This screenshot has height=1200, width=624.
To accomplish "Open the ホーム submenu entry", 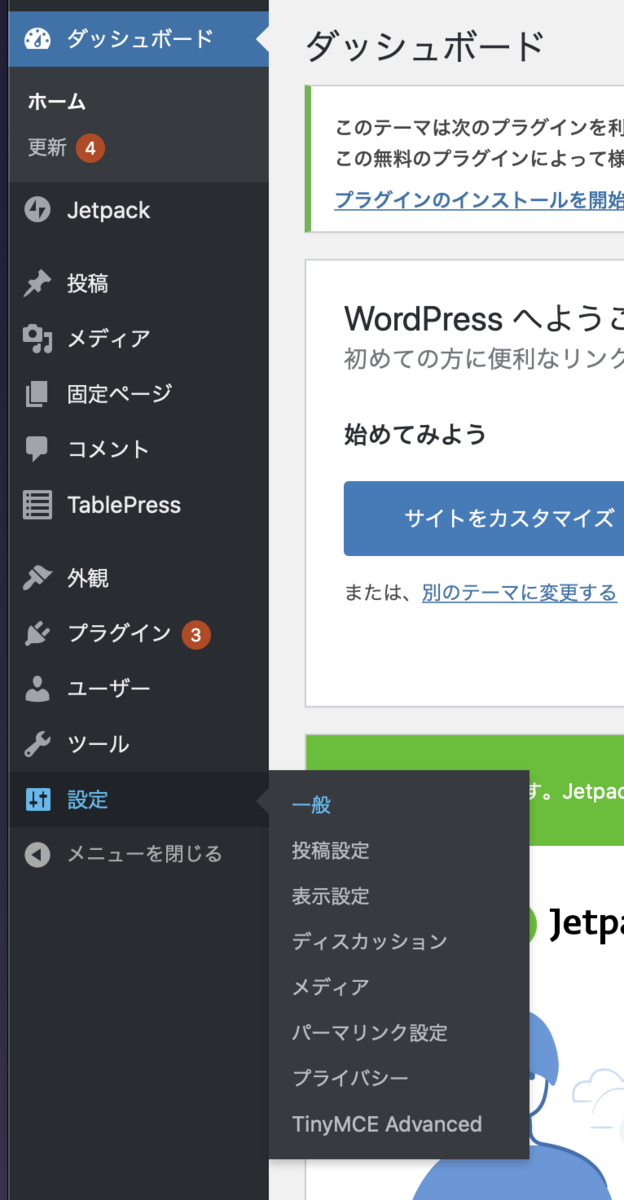I will pyautogui.click(x=57, y=101).
